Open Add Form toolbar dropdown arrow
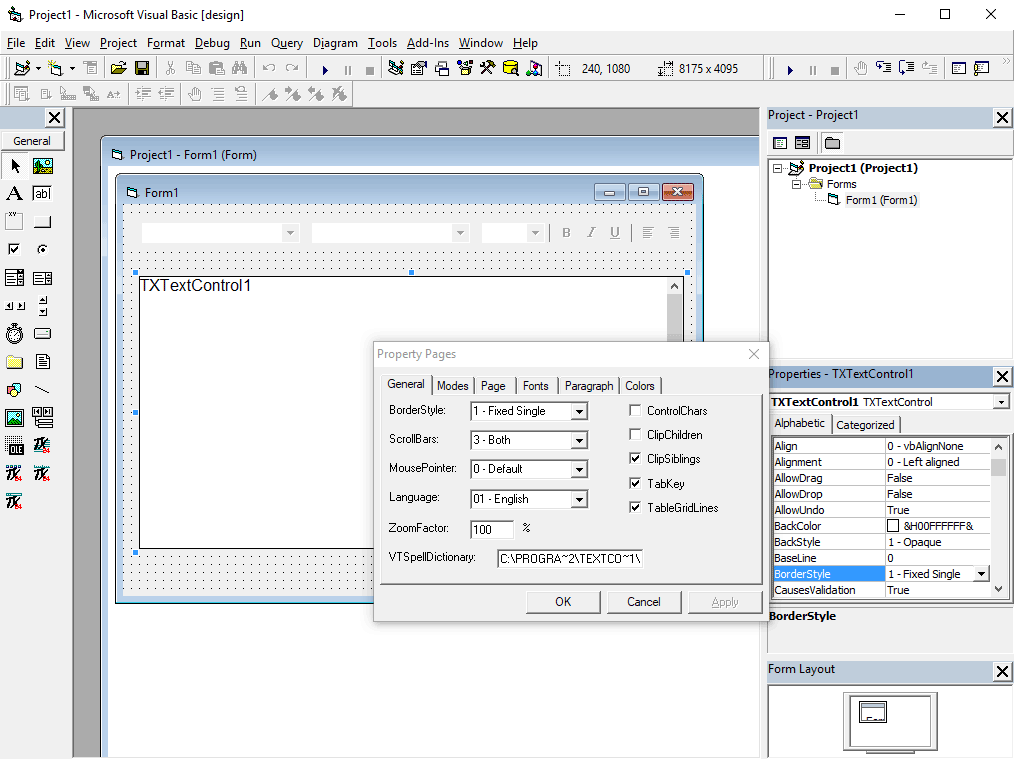This screenshot has width=1014, height=759. tap(72, 68)
